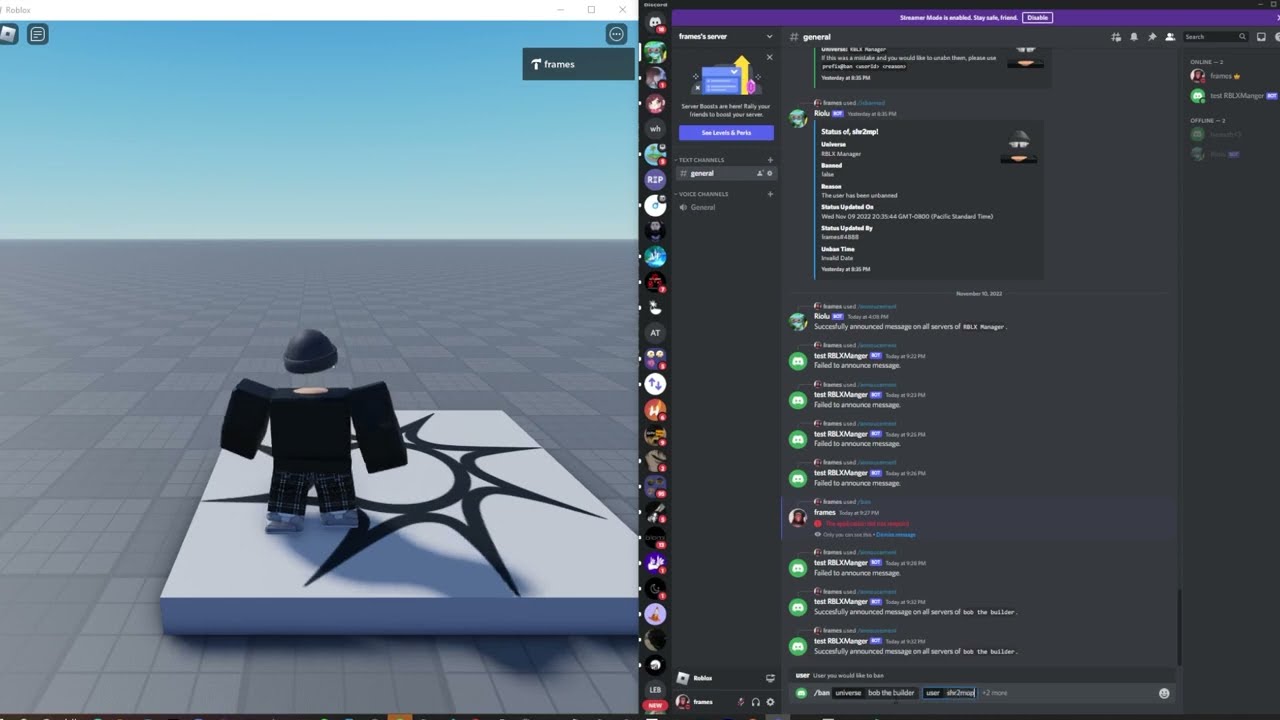Open notification settings bell icon

point(1134,37)
